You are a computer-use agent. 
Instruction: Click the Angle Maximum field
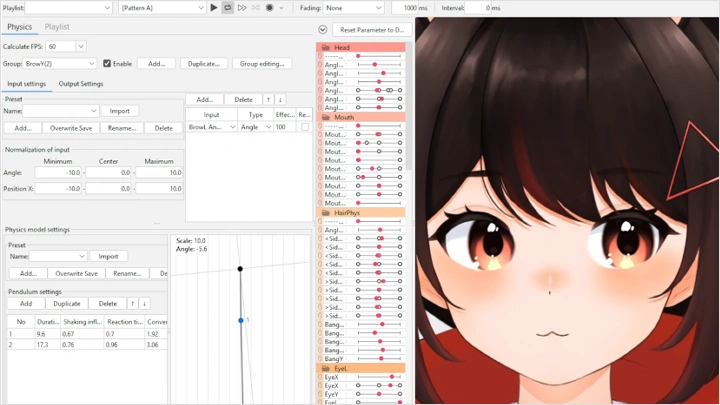pyautogui.click(x=159, y=173)
